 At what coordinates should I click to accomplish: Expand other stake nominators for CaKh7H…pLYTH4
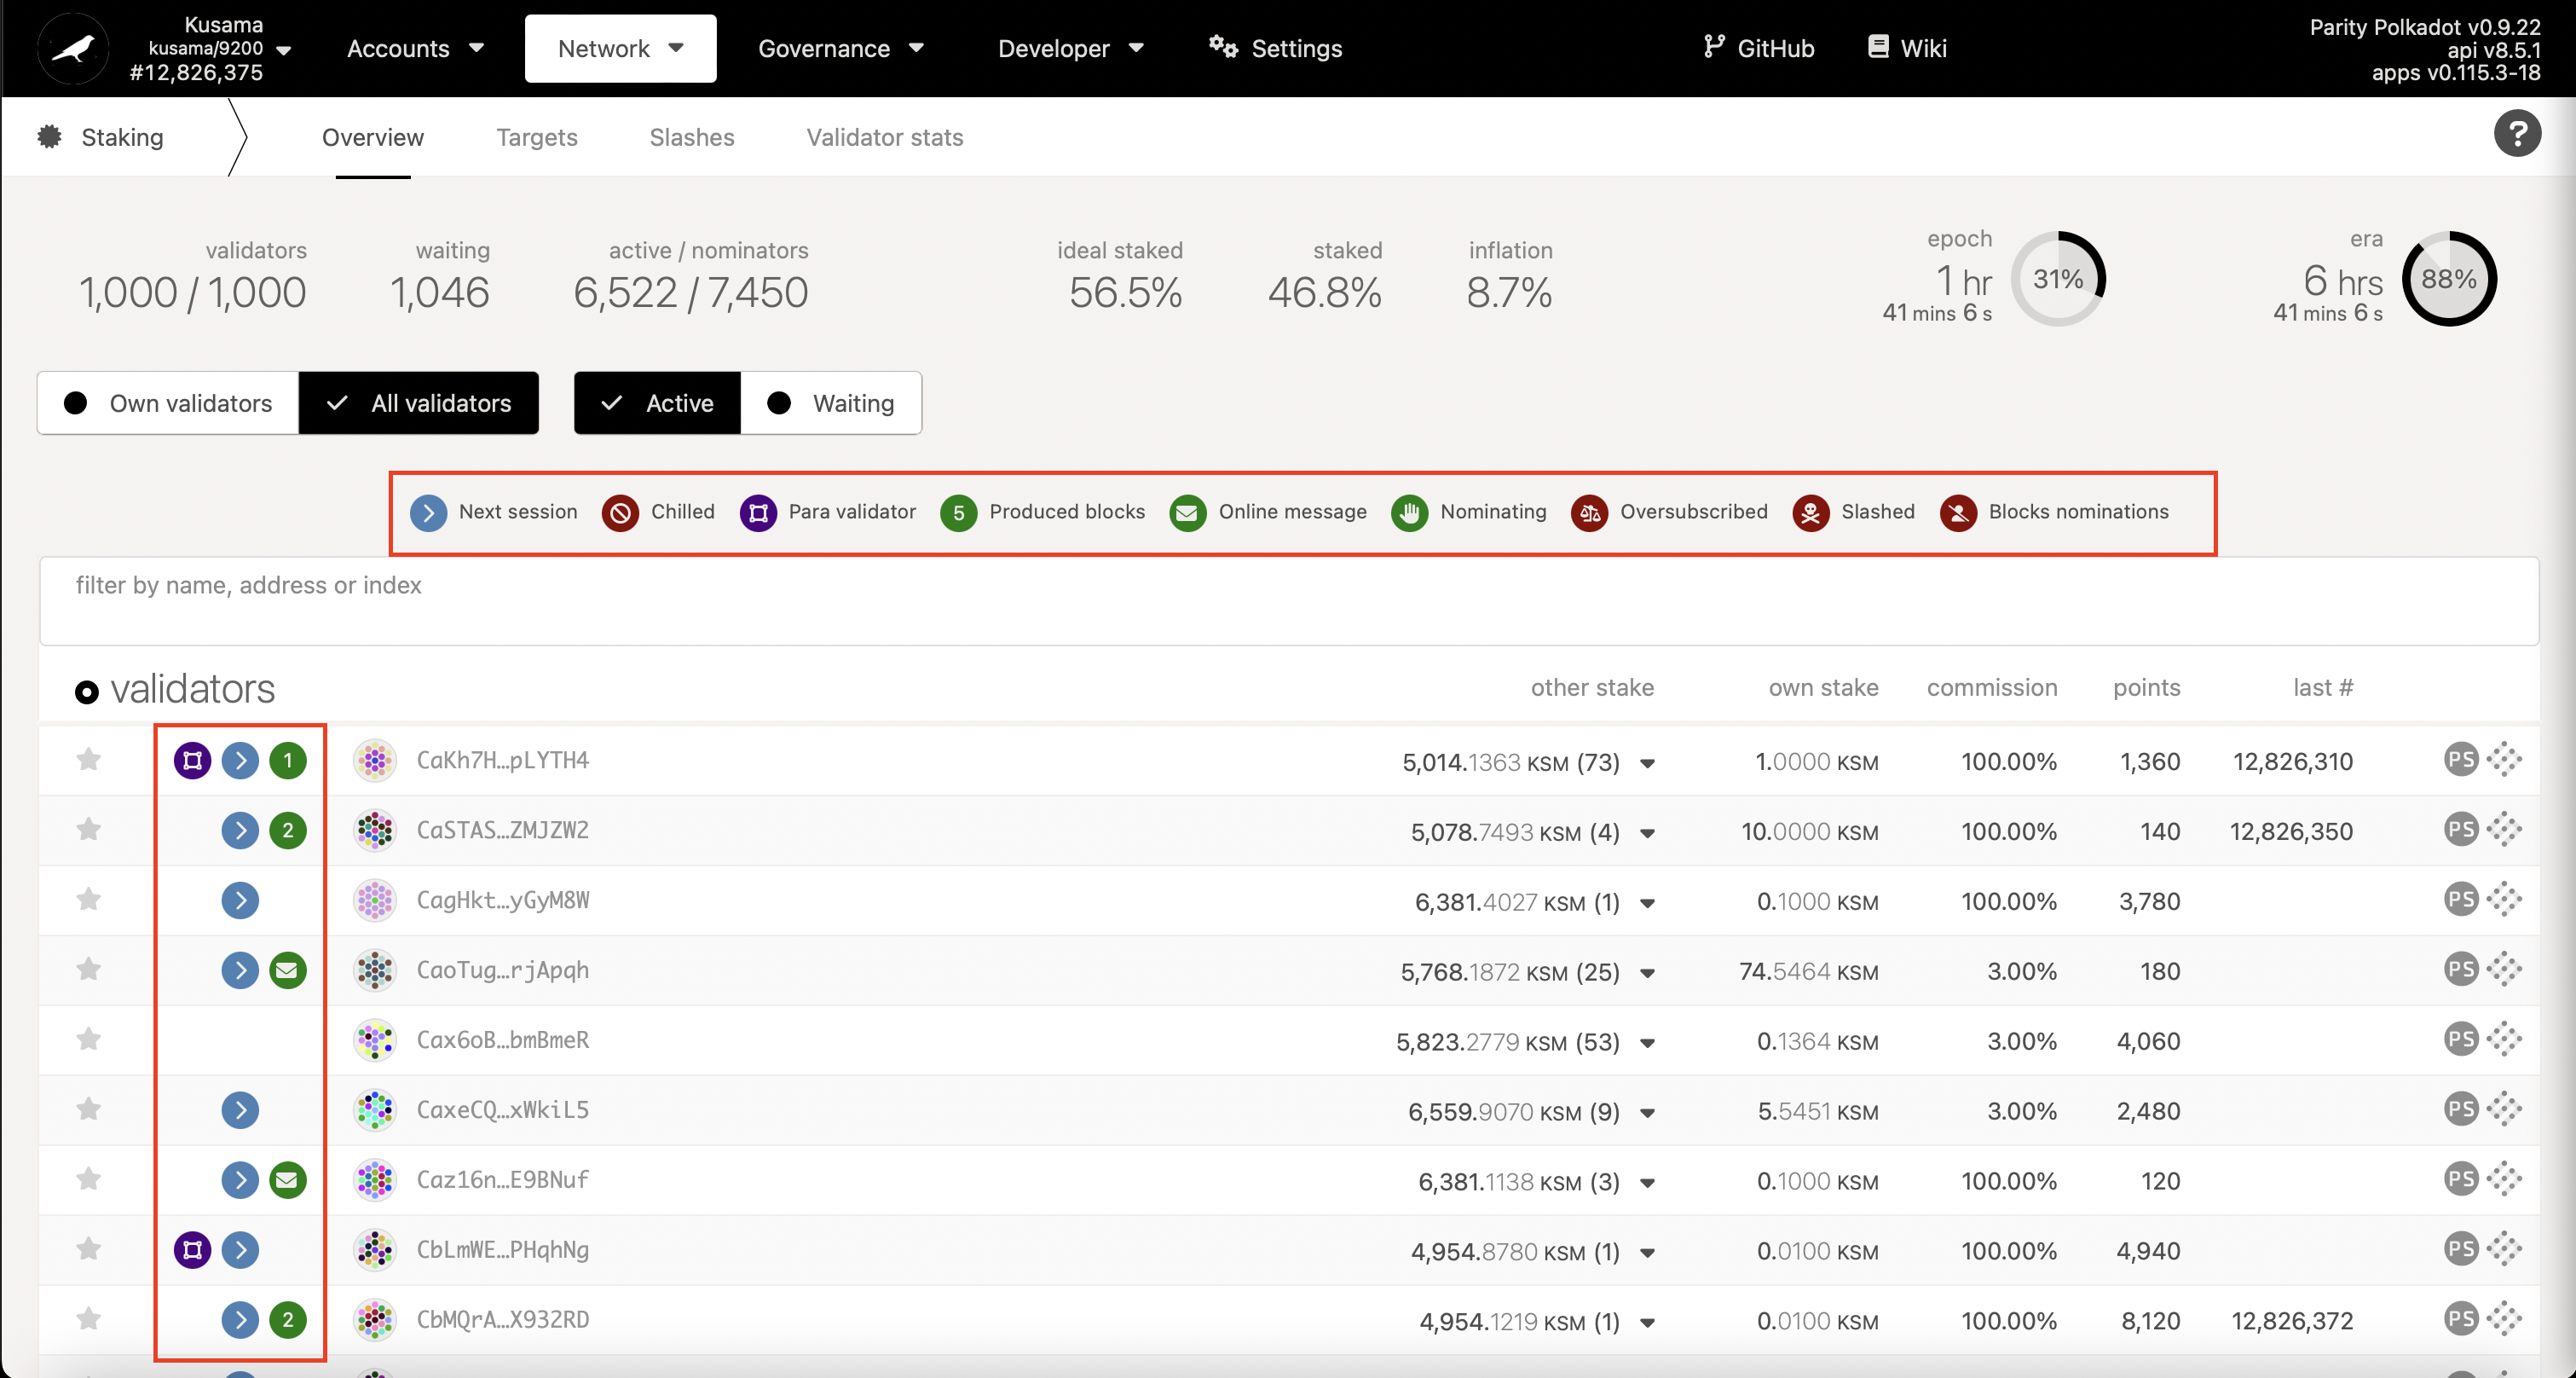(x=1647, y=764)
